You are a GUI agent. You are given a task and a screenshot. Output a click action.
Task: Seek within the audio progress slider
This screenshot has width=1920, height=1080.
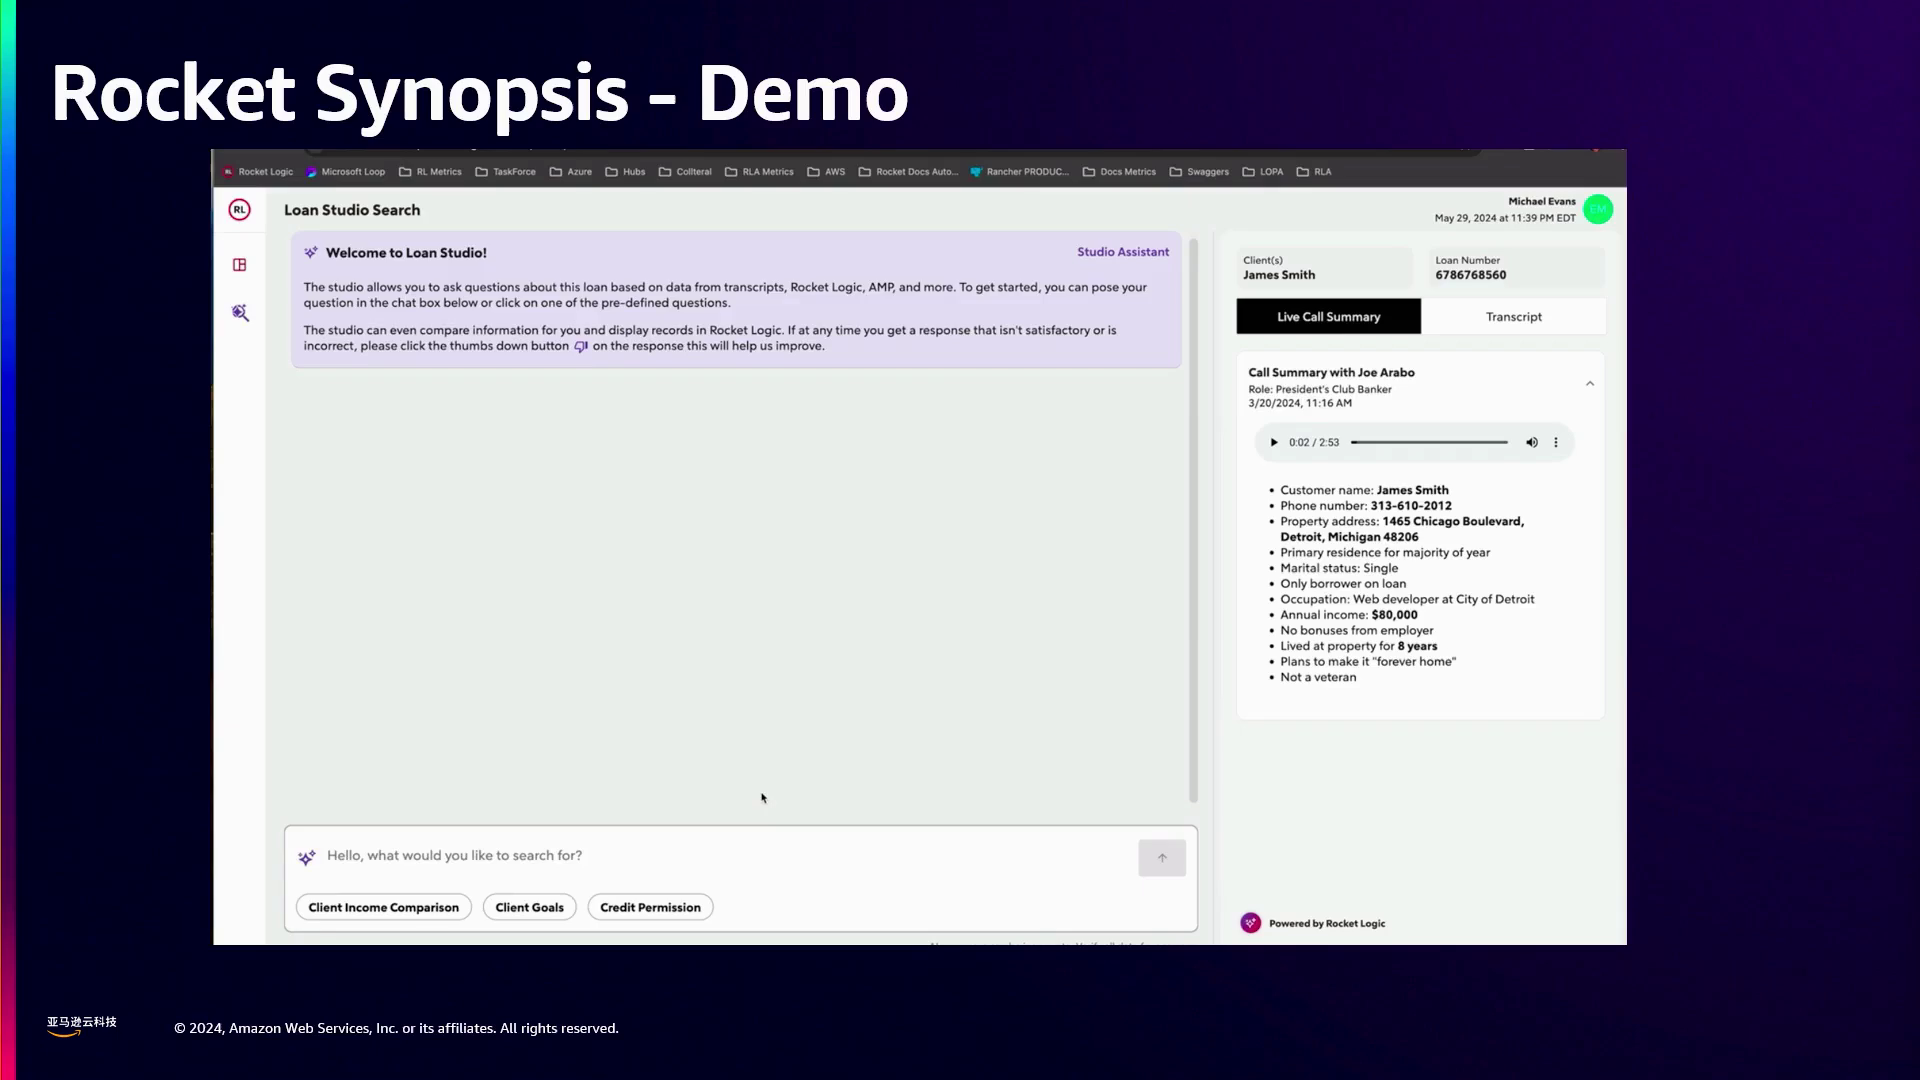click(x=1429, y=443)
